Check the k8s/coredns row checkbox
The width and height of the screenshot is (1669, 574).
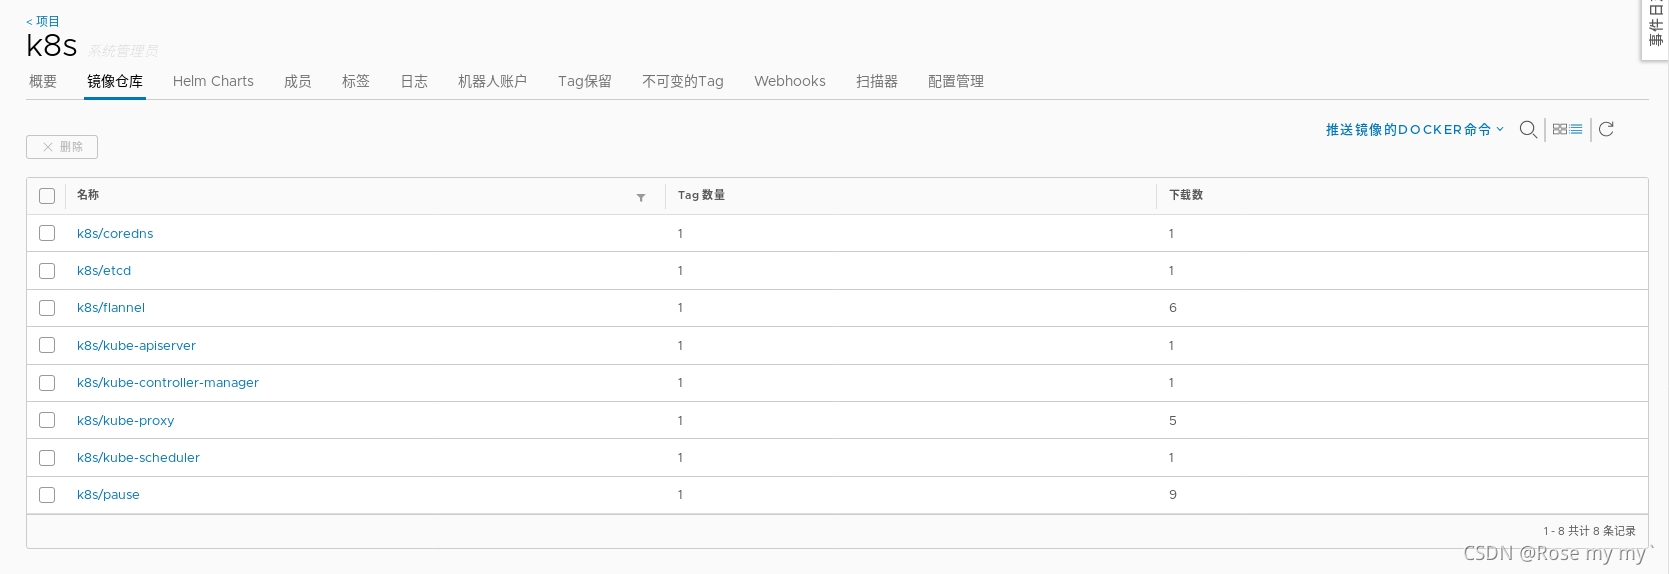tap(47, 233)
